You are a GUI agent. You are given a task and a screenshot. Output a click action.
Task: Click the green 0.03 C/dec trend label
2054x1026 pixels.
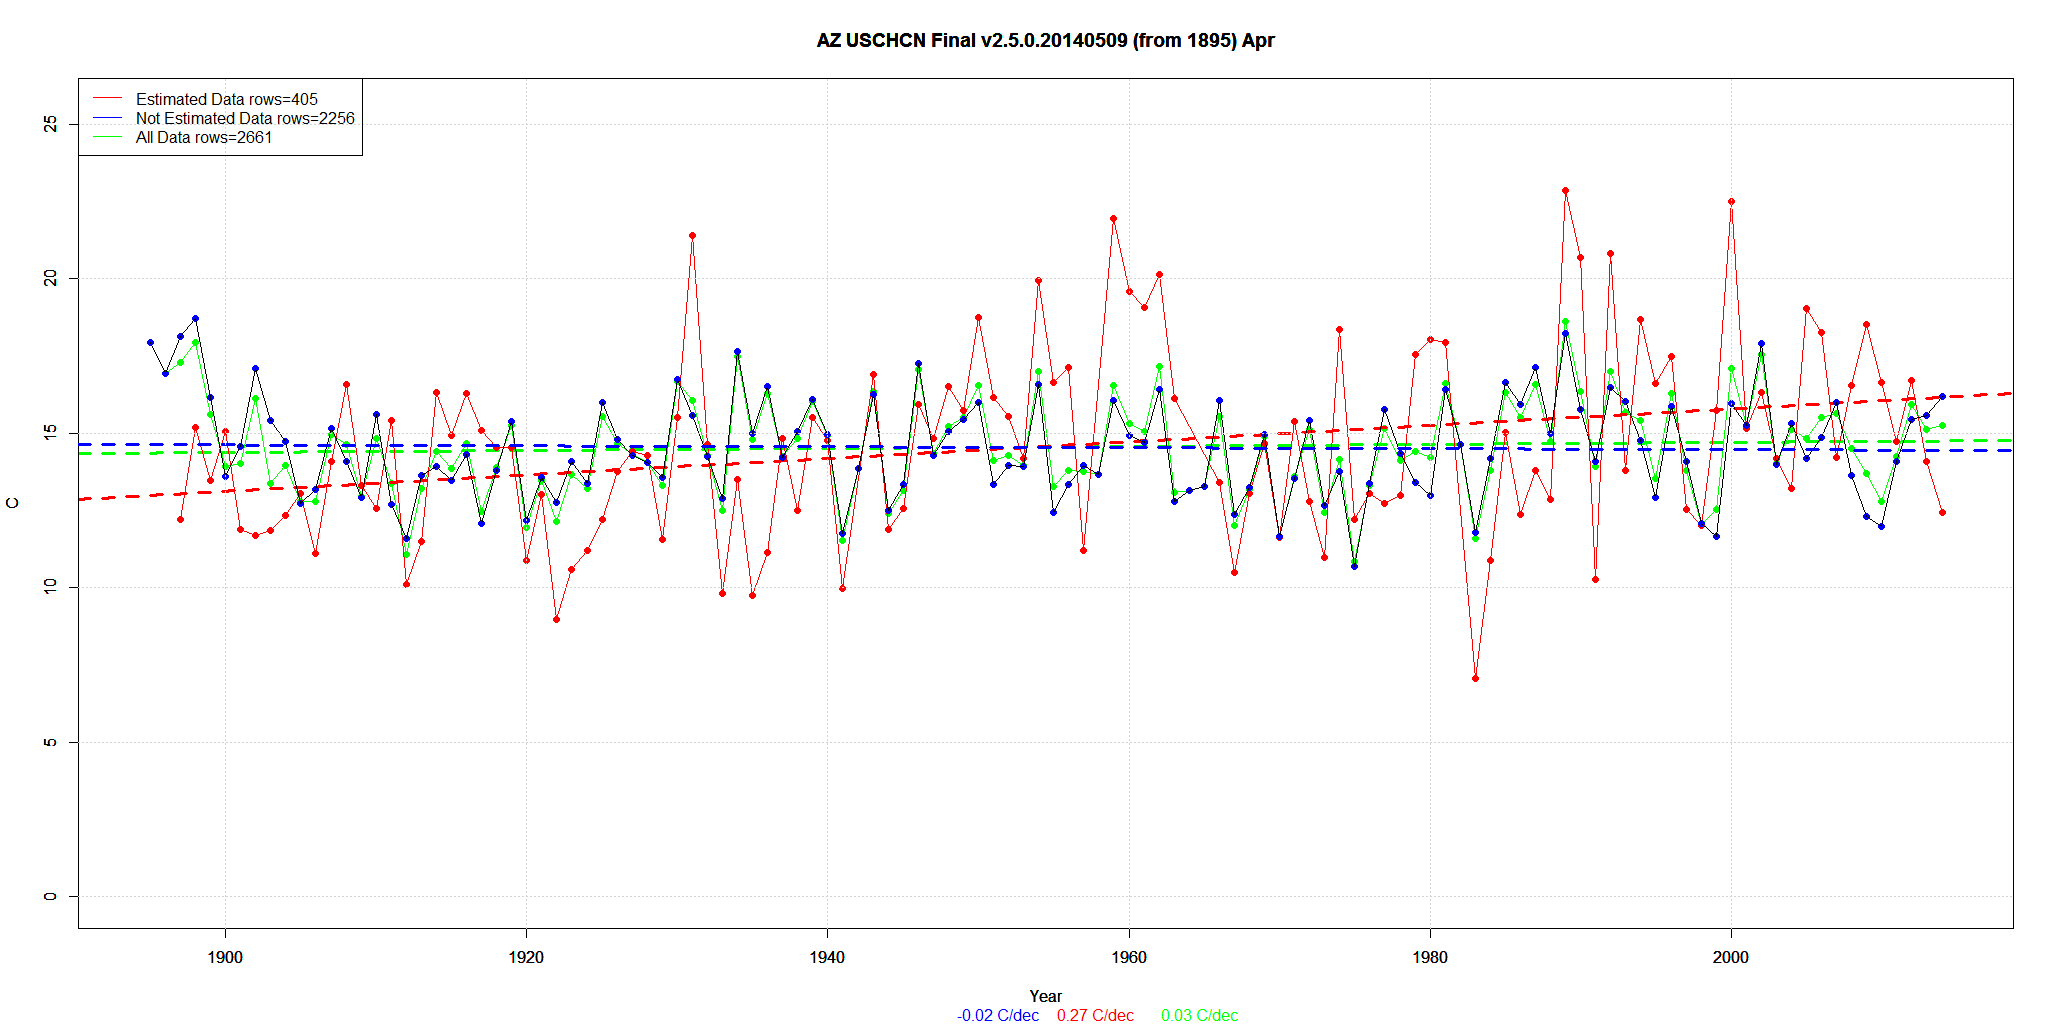[x=1199, y=1015]
